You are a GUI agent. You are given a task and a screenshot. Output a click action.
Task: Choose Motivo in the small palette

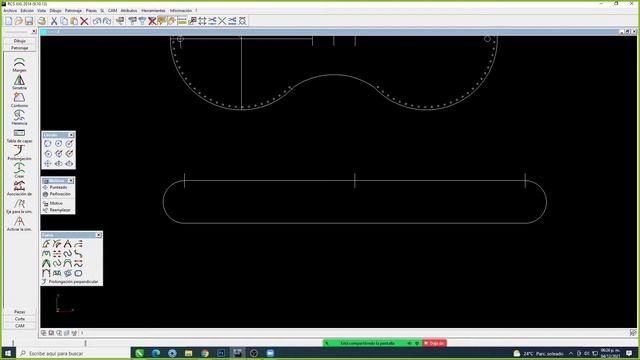53,203
